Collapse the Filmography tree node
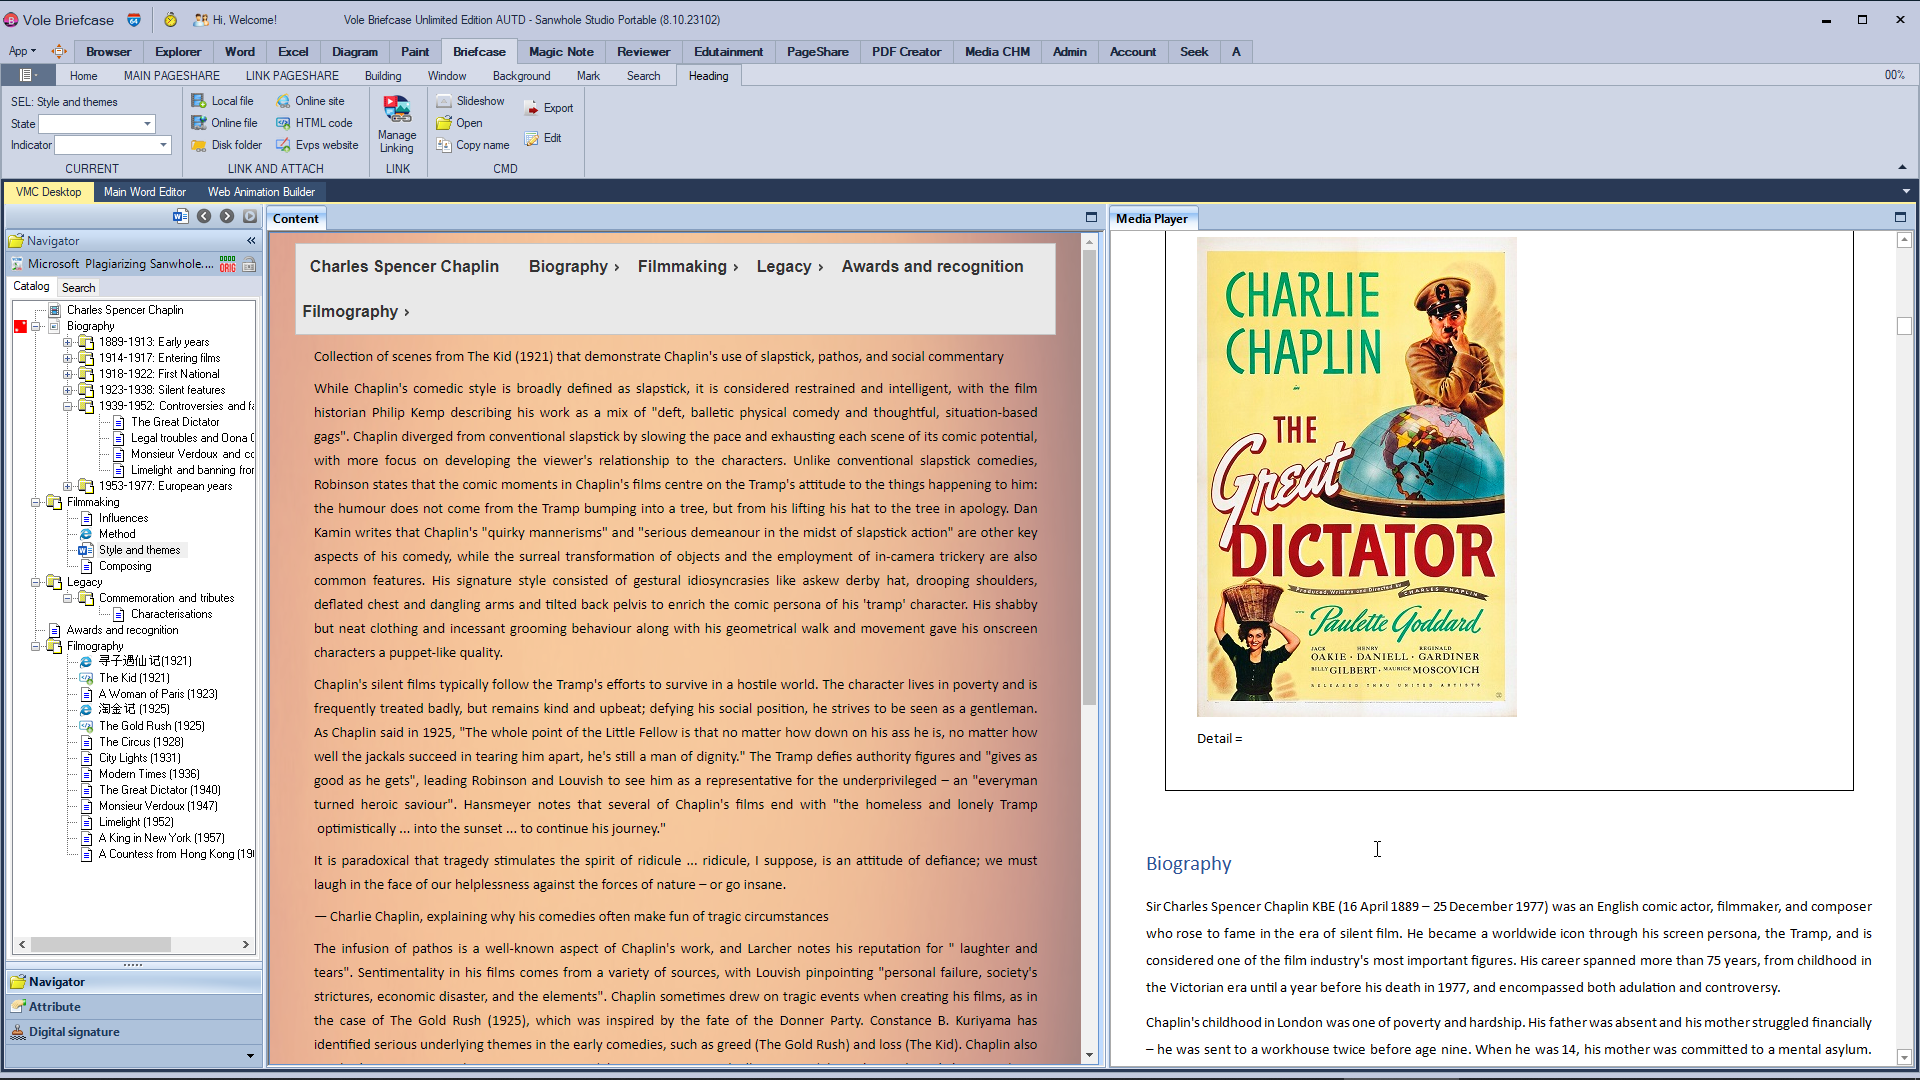This screenshot has width=1920, height=1080. point(35,646)
